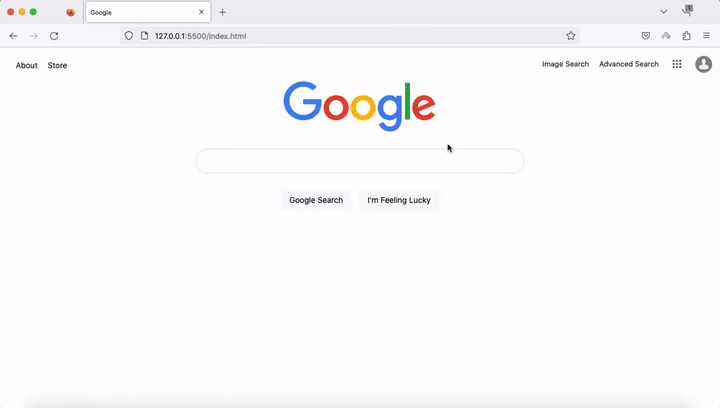Click the I'm Feeling Lucky button
This screenshot has height=408, width=720.
pos(399,200)
